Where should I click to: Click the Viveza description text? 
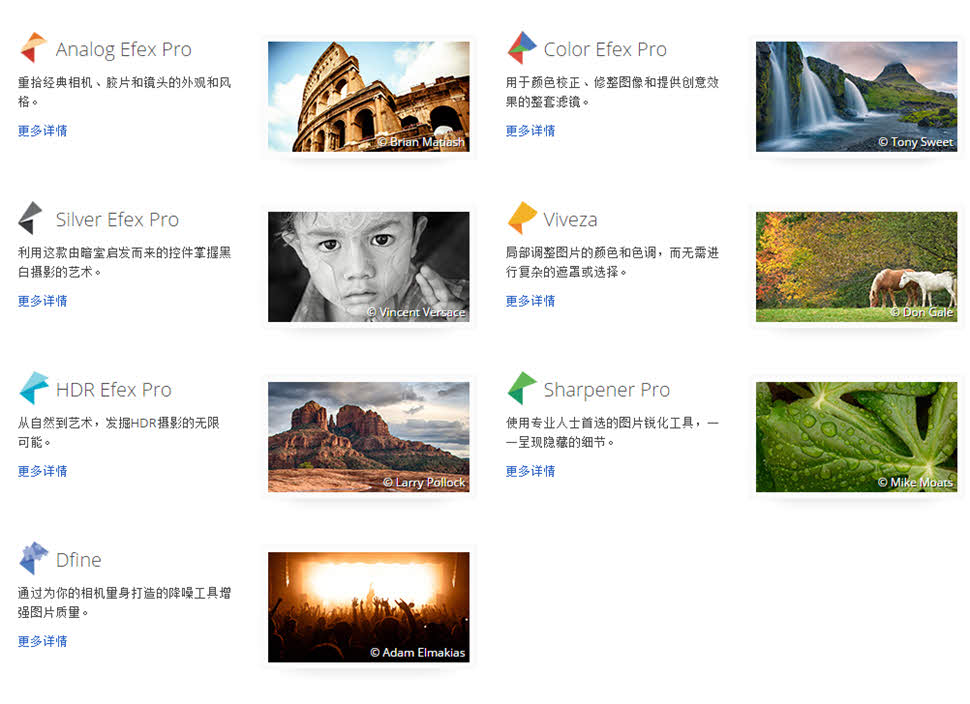(612, 262)
